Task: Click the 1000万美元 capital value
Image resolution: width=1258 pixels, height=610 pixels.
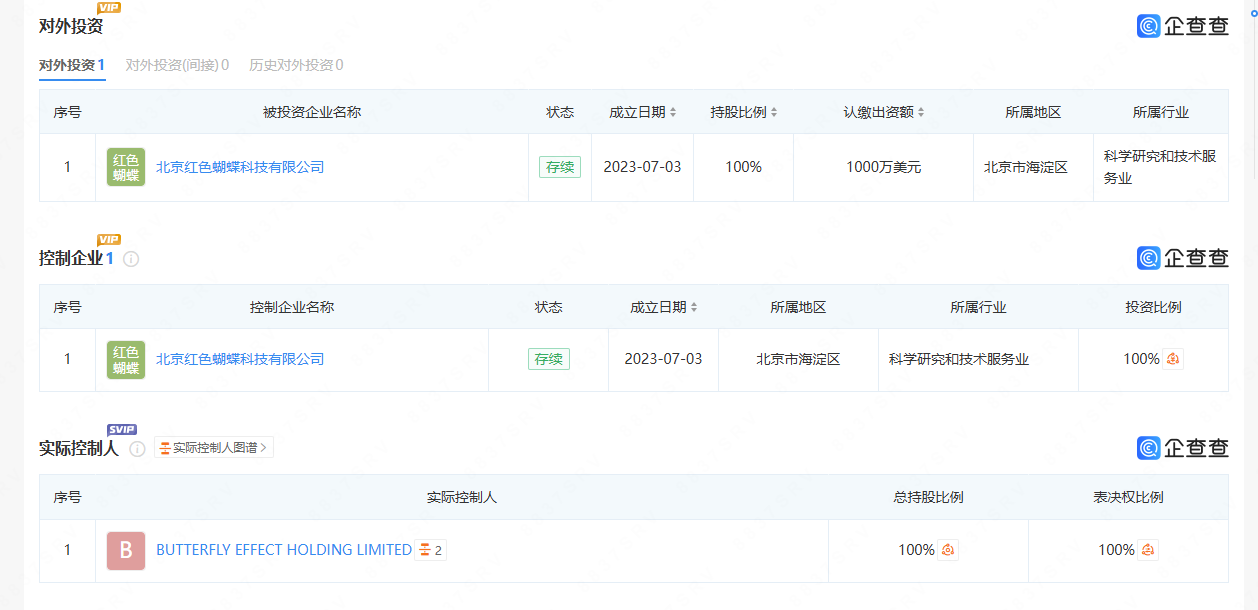Action: [884, 167]
